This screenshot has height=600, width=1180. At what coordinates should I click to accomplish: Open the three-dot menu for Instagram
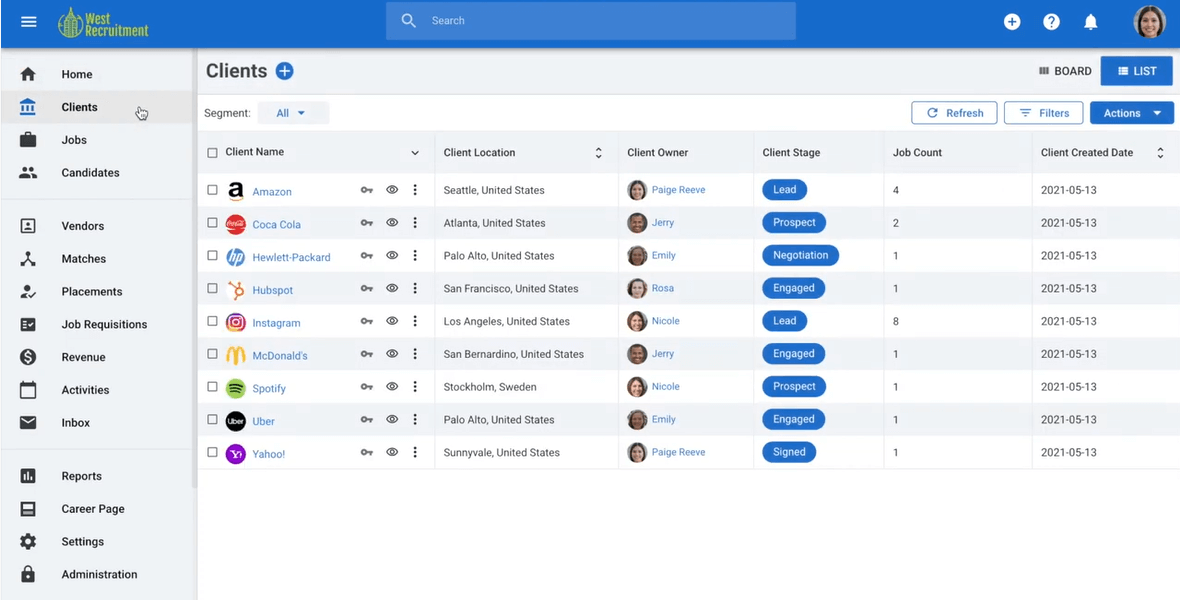[x=415, y=321]
